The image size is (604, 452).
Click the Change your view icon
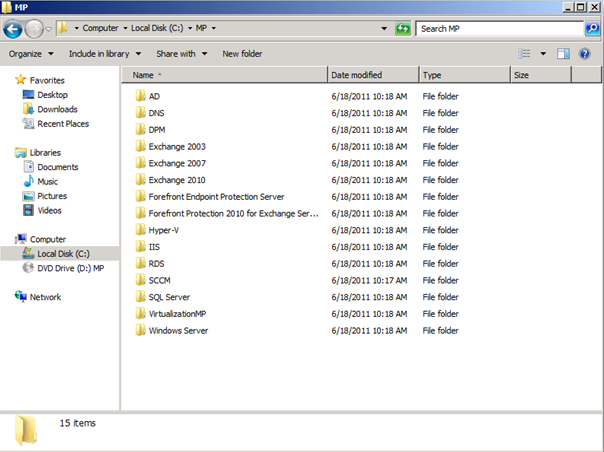point(524,54)
